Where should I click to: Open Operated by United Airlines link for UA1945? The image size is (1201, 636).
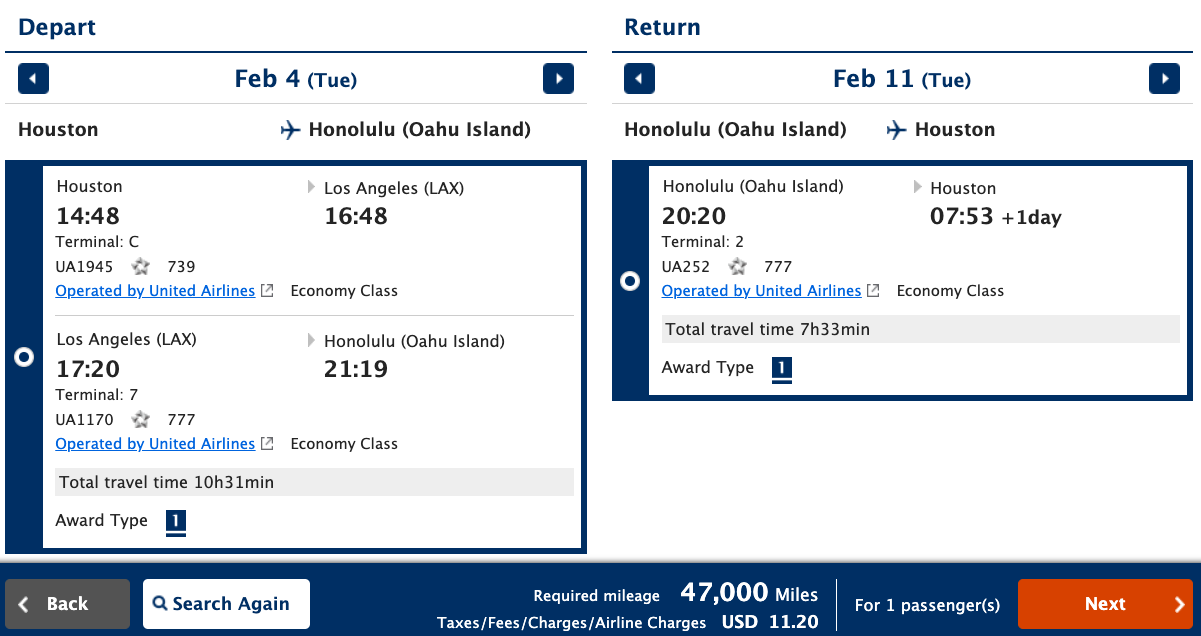tap(155, 291)
